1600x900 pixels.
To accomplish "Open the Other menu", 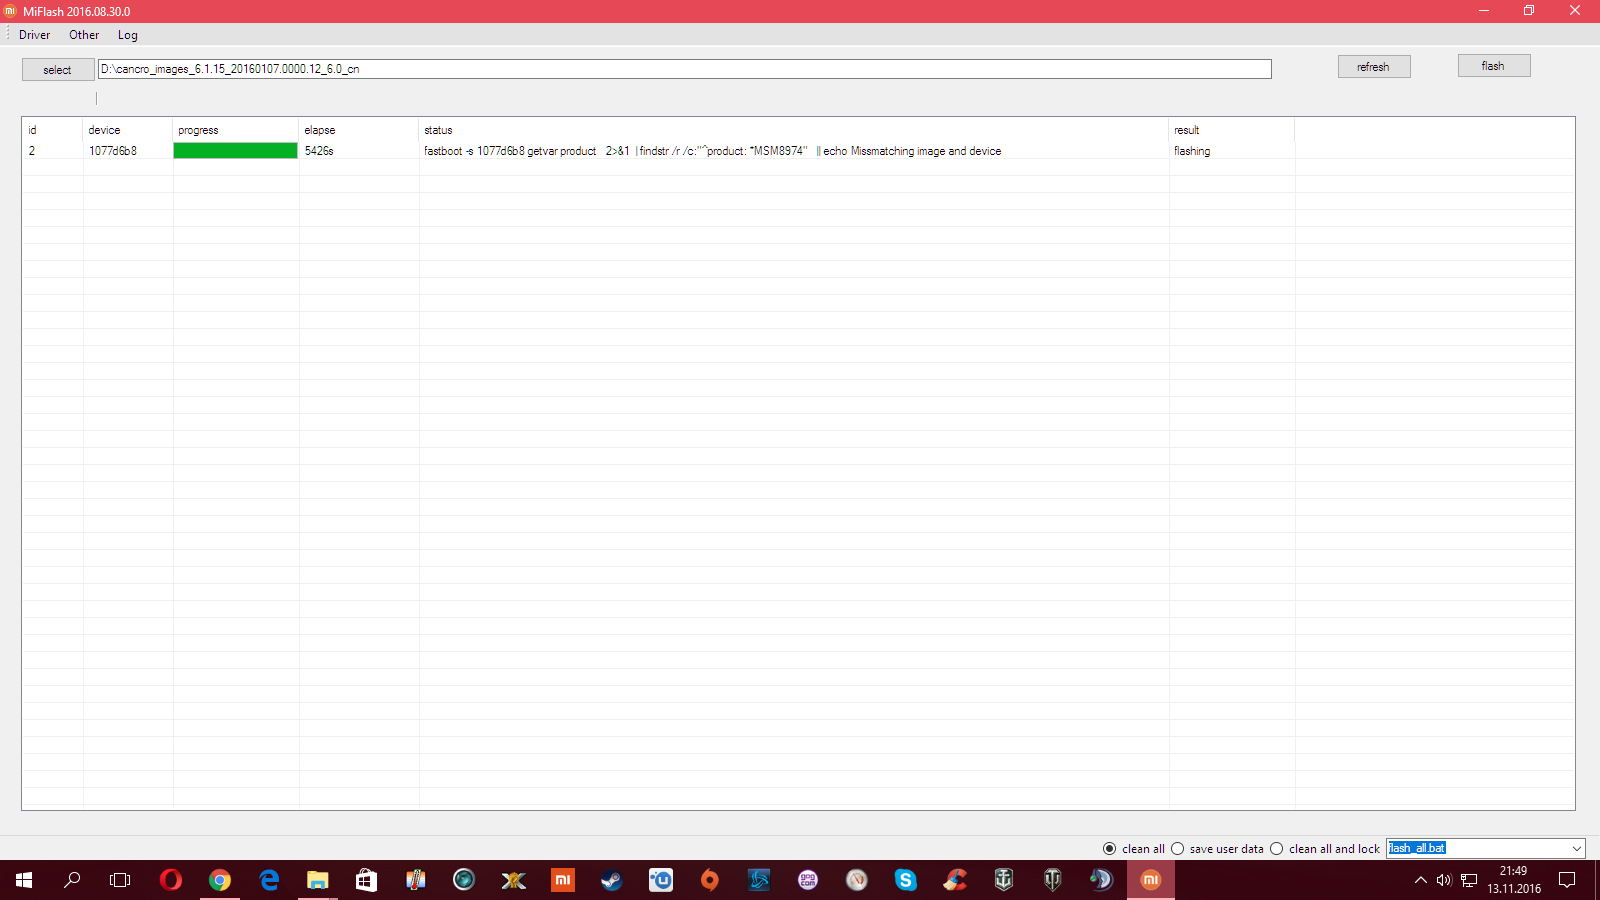I will pos(84,35).
